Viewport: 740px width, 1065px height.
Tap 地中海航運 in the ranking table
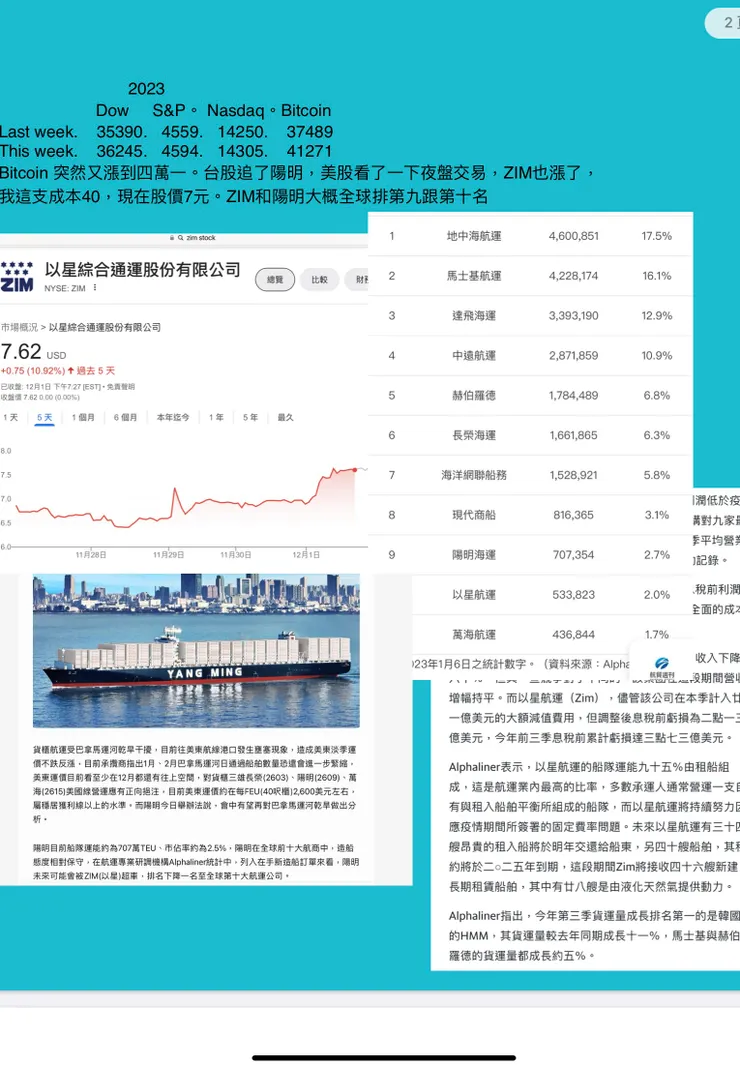[x=474, y=236]
